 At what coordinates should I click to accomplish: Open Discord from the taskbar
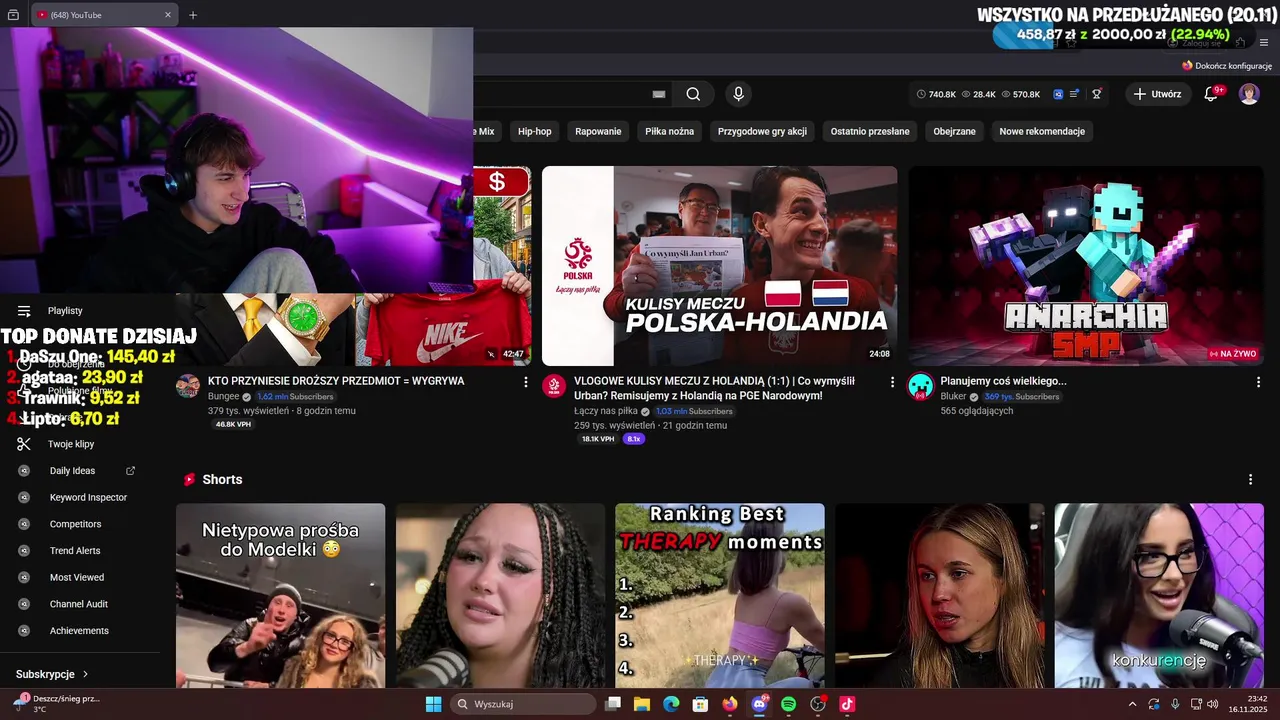pyautogui.click(x=759, y=704)
